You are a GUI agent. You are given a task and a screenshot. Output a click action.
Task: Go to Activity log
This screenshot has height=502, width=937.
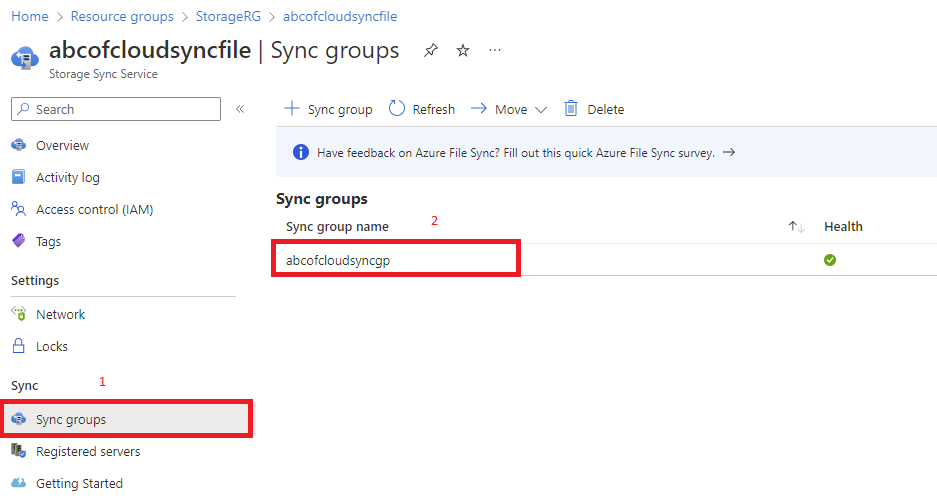67,177
